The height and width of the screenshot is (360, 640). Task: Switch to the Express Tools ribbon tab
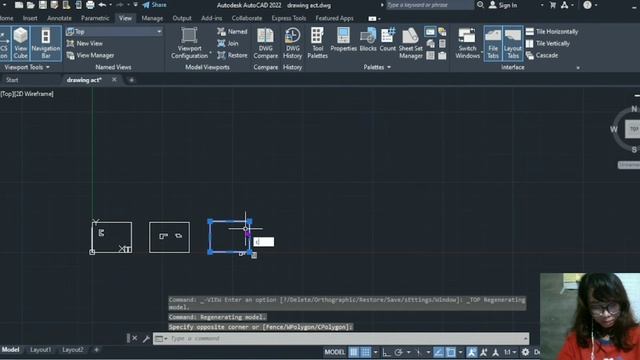(289, 18)
